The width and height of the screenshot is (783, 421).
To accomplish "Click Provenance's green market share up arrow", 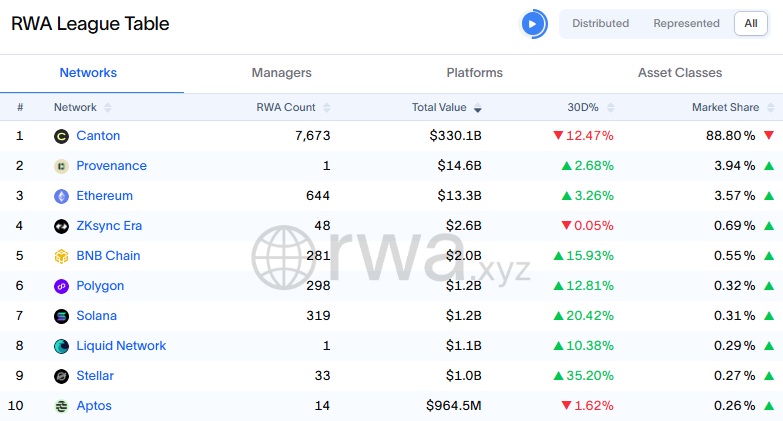I will 769,166.
